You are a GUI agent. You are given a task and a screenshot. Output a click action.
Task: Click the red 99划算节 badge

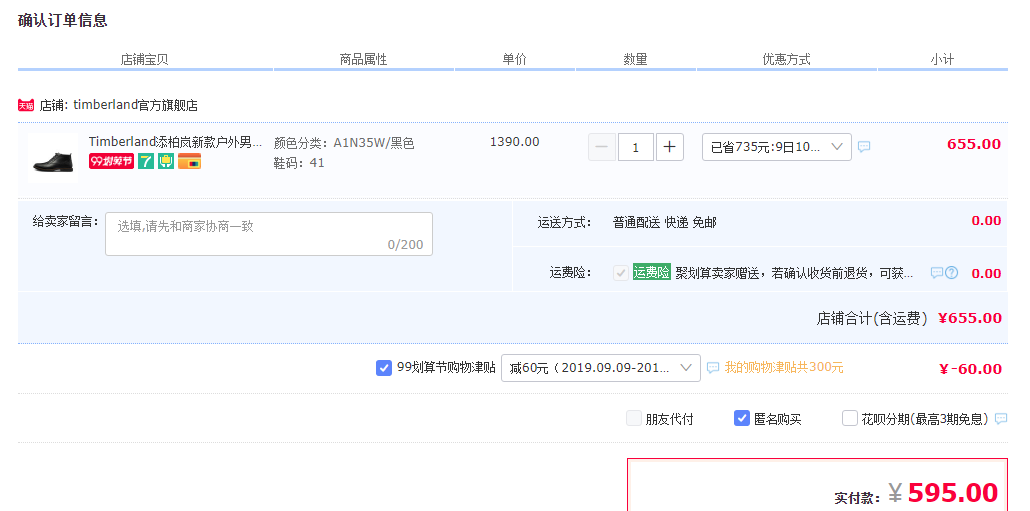coord(112,161)
